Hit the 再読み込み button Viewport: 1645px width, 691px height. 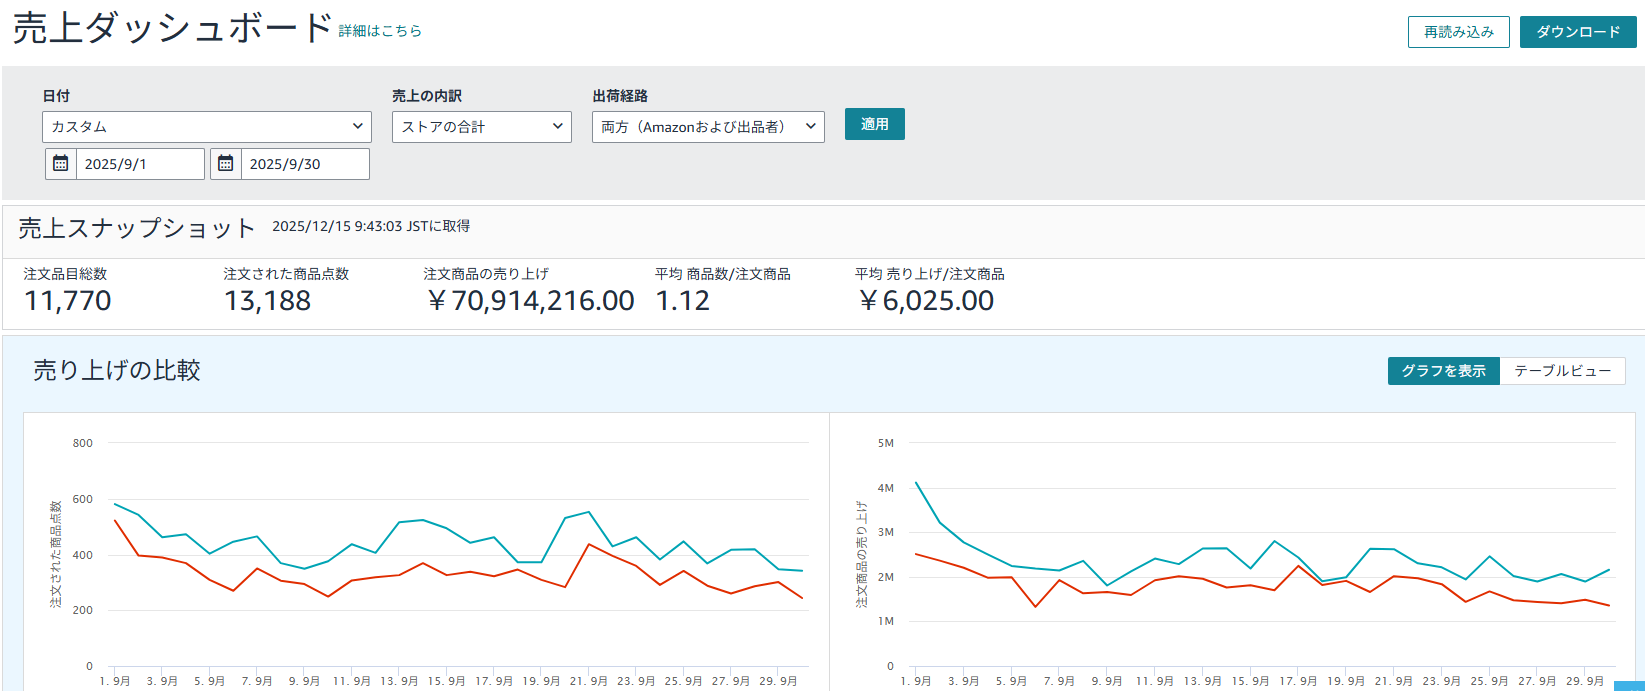point(1458,32)
